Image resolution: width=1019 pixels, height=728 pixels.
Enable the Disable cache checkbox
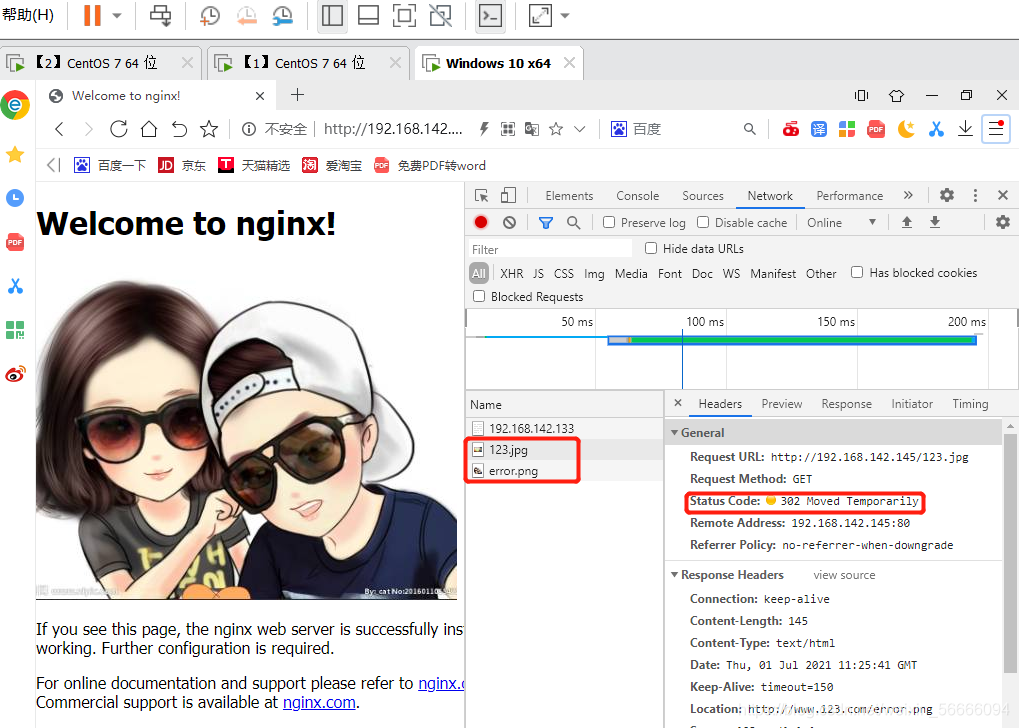tap(703, 222)
